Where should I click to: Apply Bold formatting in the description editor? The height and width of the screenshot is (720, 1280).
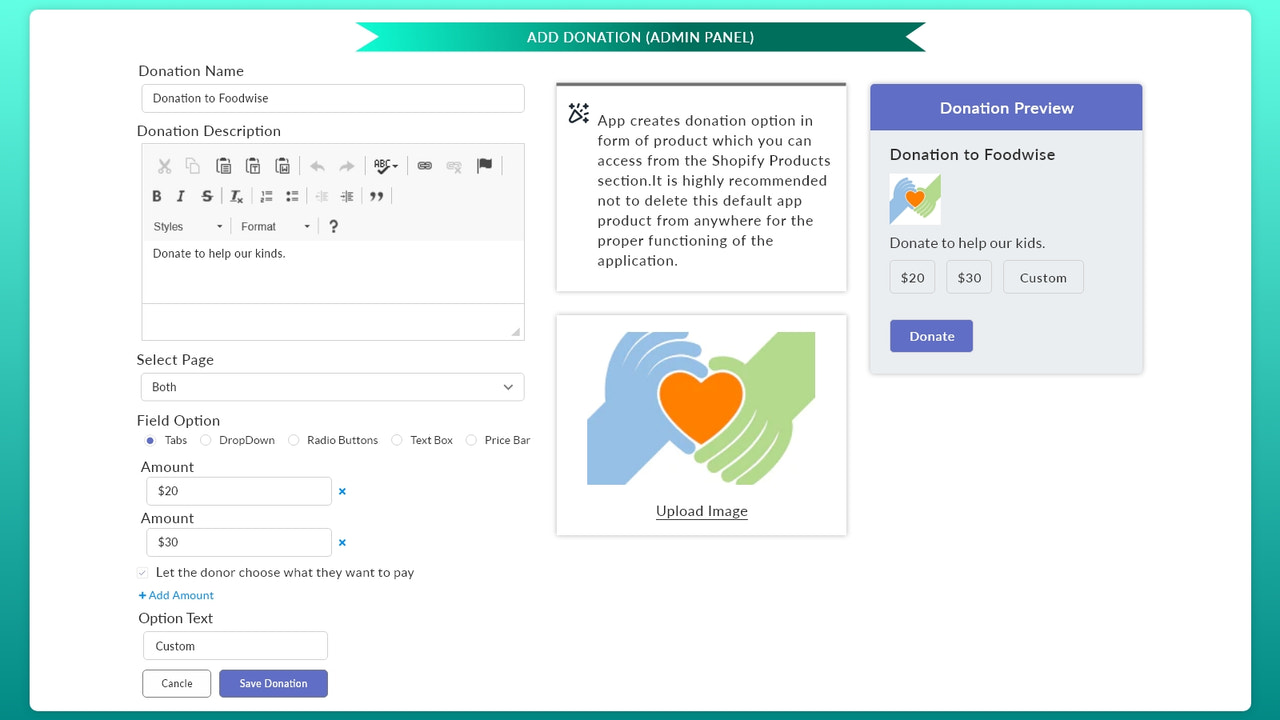(x=156, y=196)
